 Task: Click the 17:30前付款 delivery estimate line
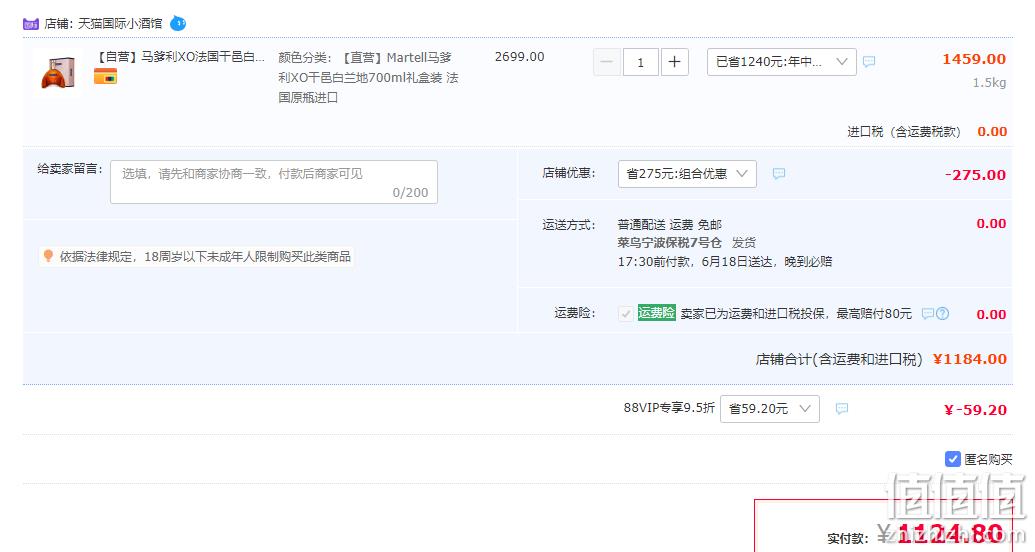pyautogui.click(x=724, y=261)
